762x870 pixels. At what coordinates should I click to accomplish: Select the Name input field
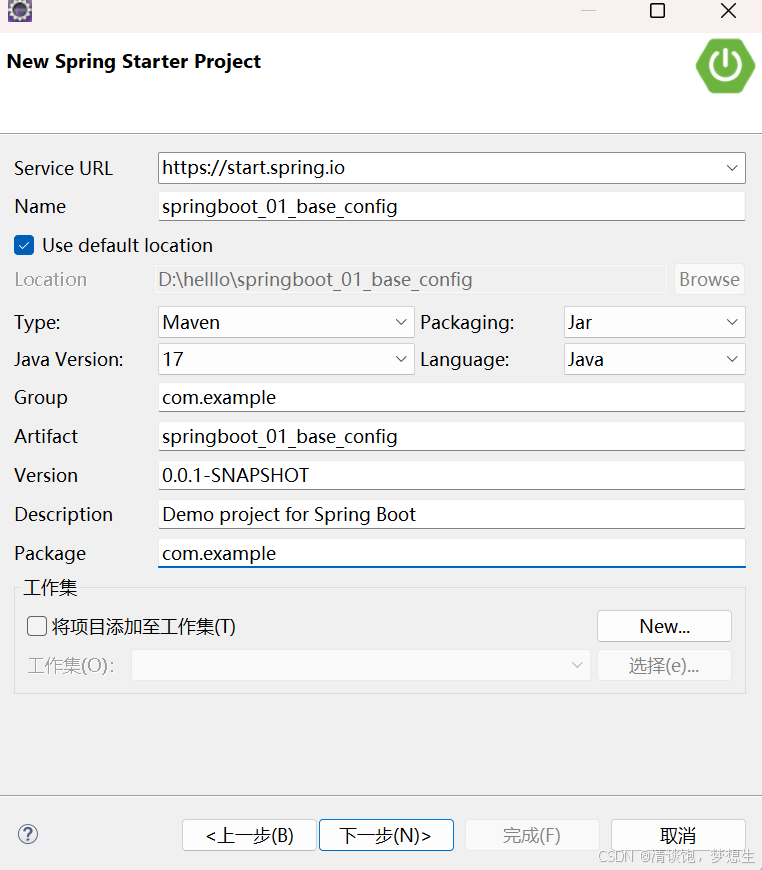pyautogui.click(x=450, y=205)
